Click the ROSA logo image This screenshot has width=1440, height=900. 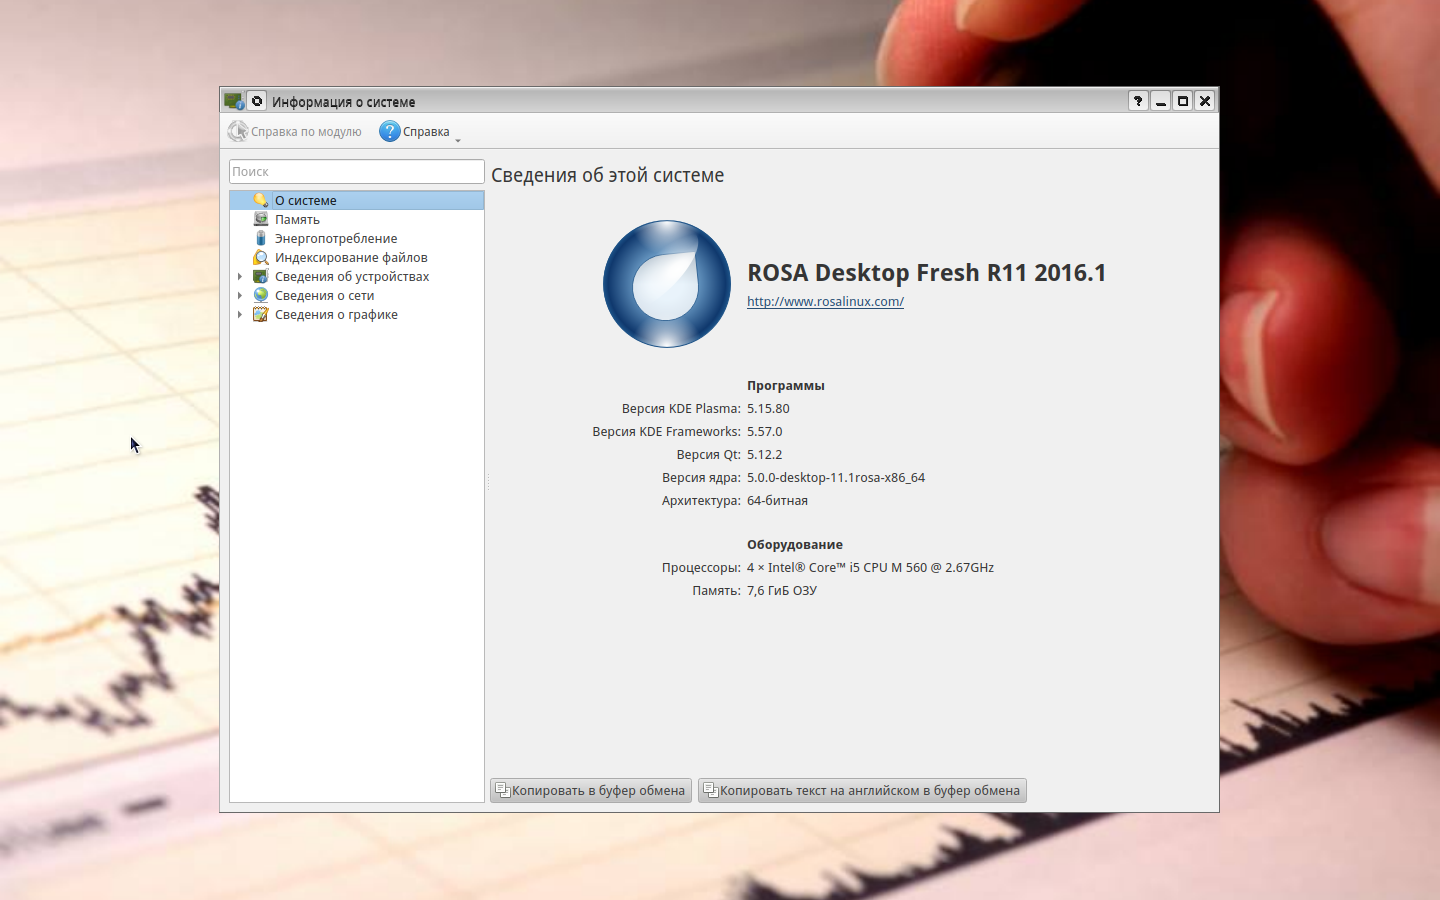(667, 284)
